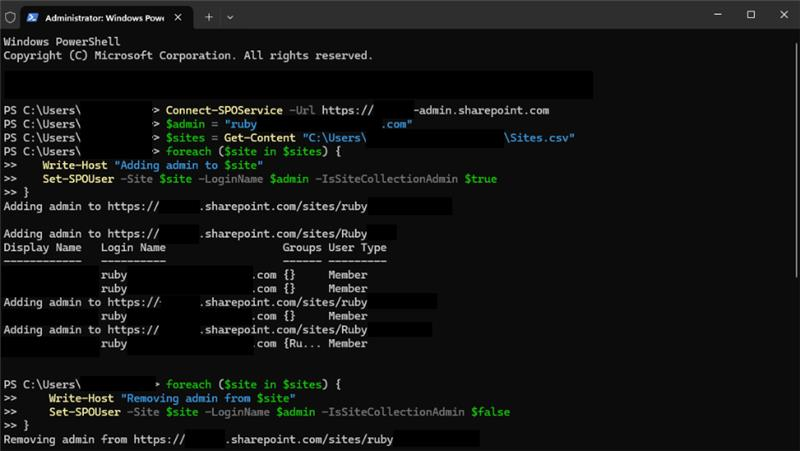Open a new tab with the plus button
This screenshot has height=451, width=800.
pyautogui.click(x=209, y=17)
